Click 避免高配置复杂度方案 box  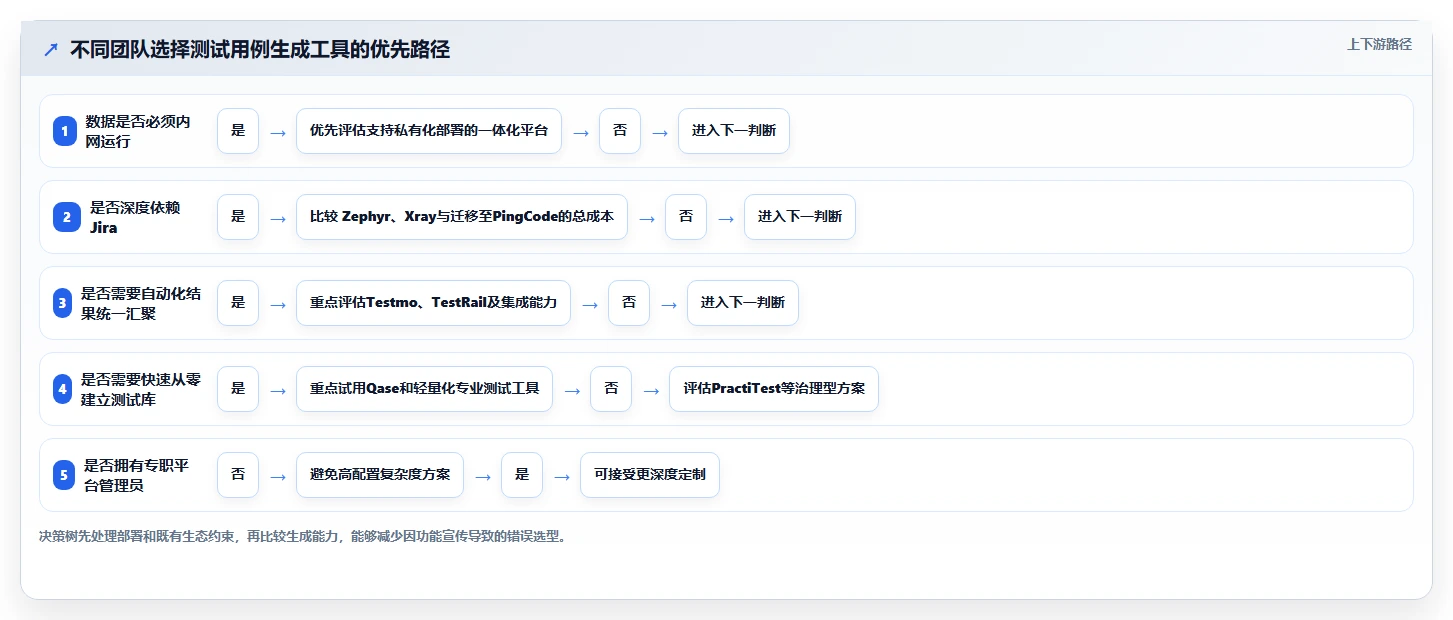(380, 475)
